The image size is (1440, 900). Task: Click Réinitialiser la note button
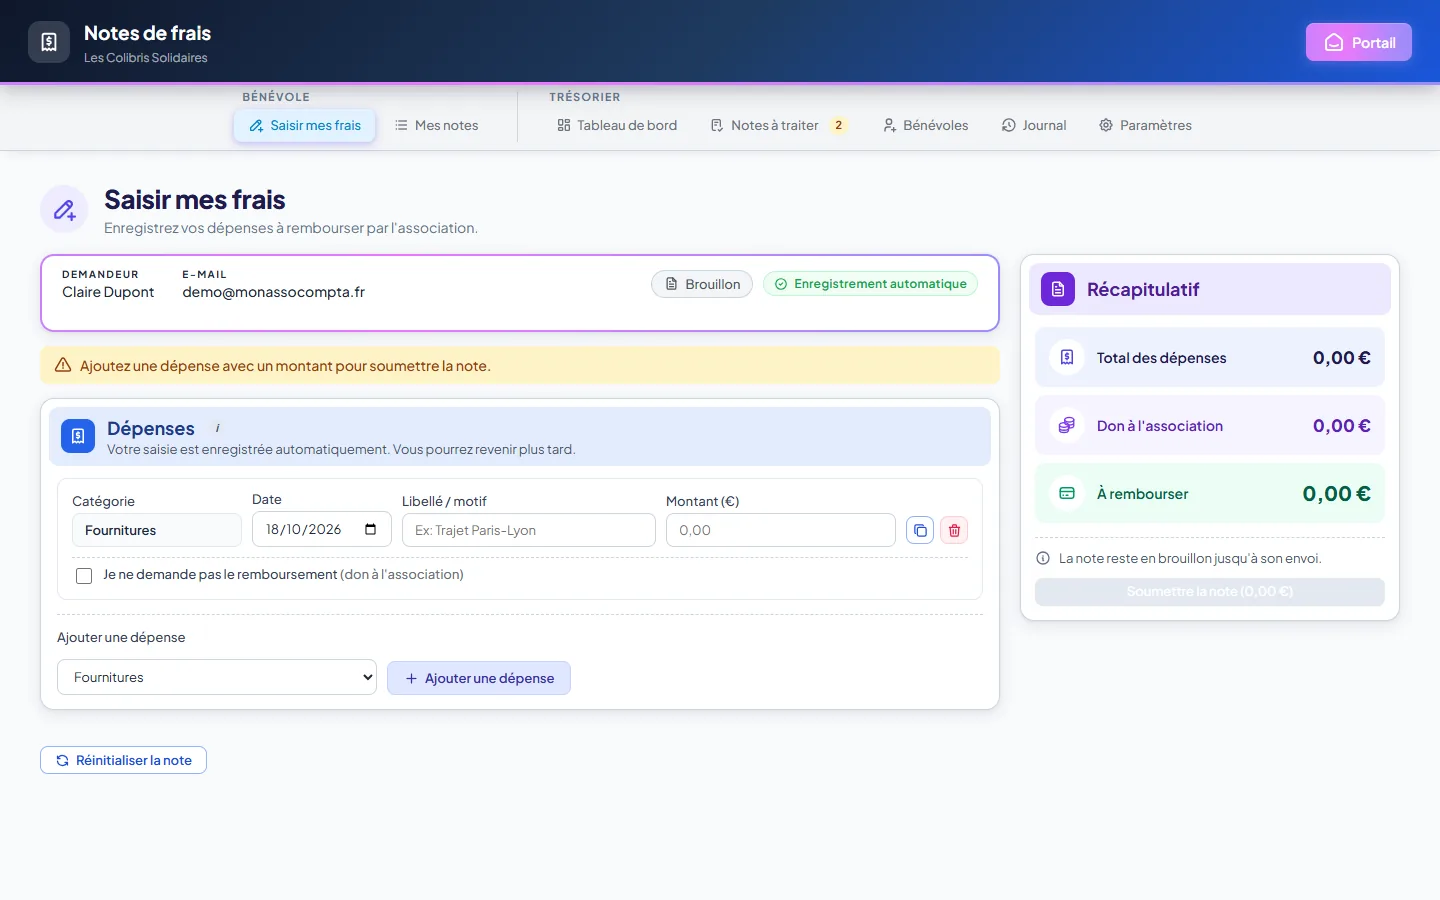point(123,760)
